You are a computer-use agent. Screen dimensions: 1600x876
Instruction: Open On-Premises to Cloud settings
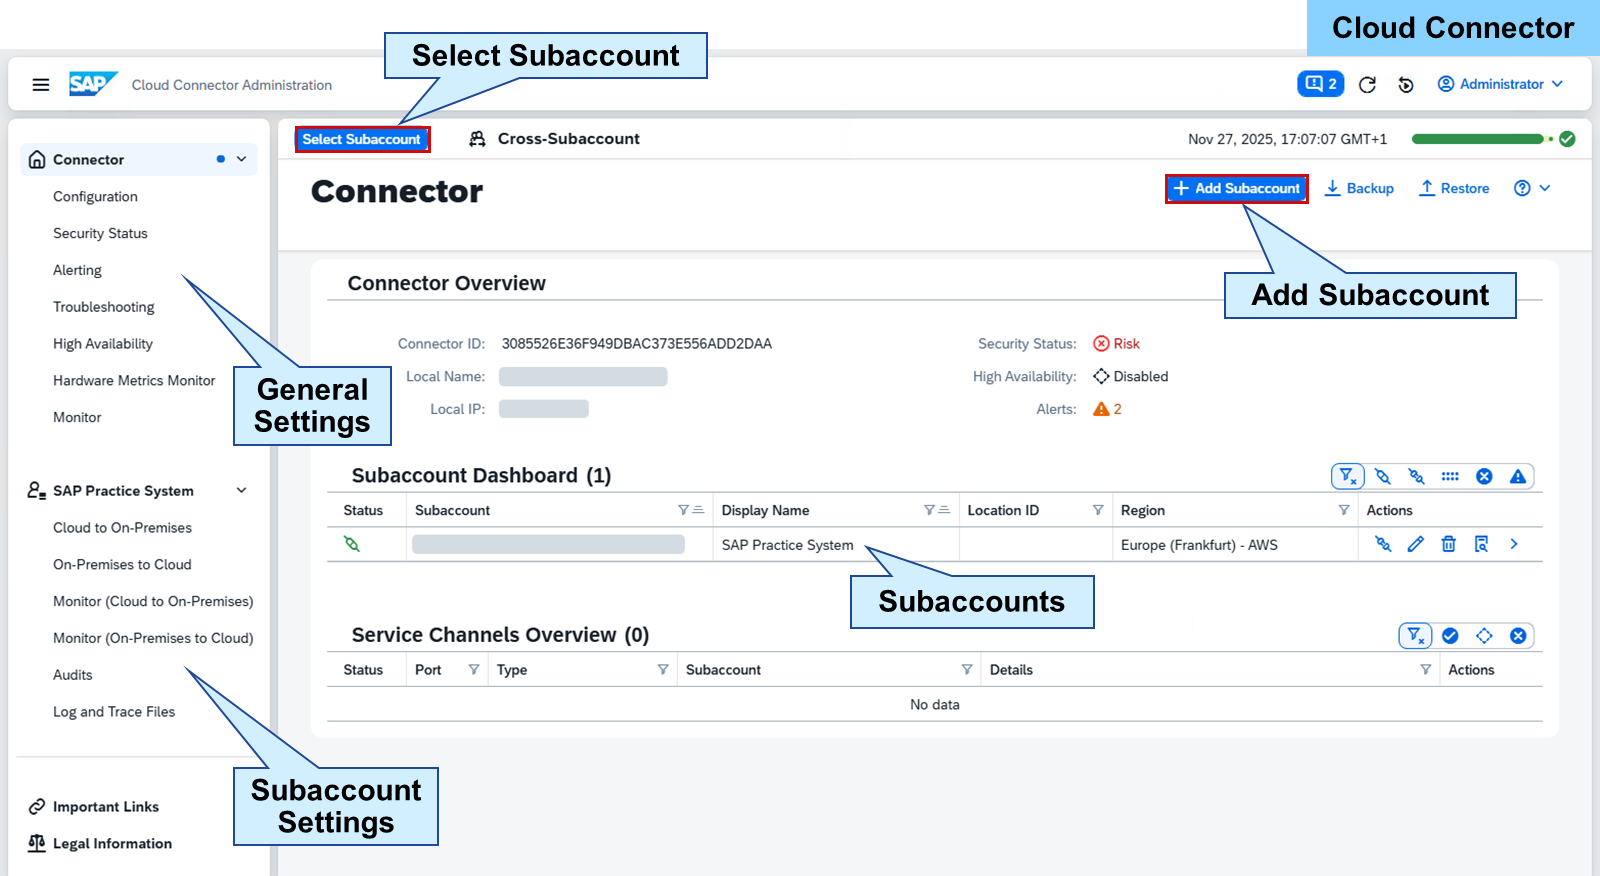coord(122,564)
